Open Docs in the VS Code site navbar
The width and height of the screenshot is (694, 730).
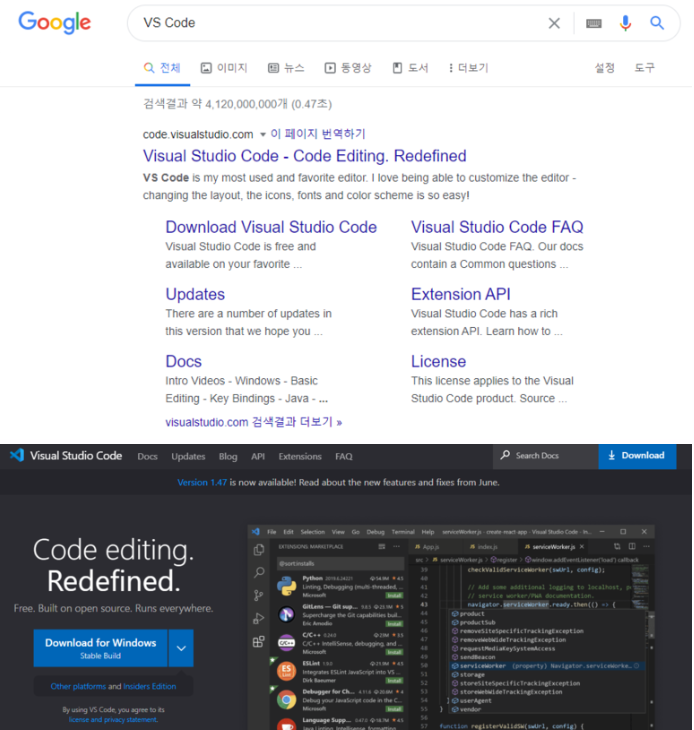147,457
